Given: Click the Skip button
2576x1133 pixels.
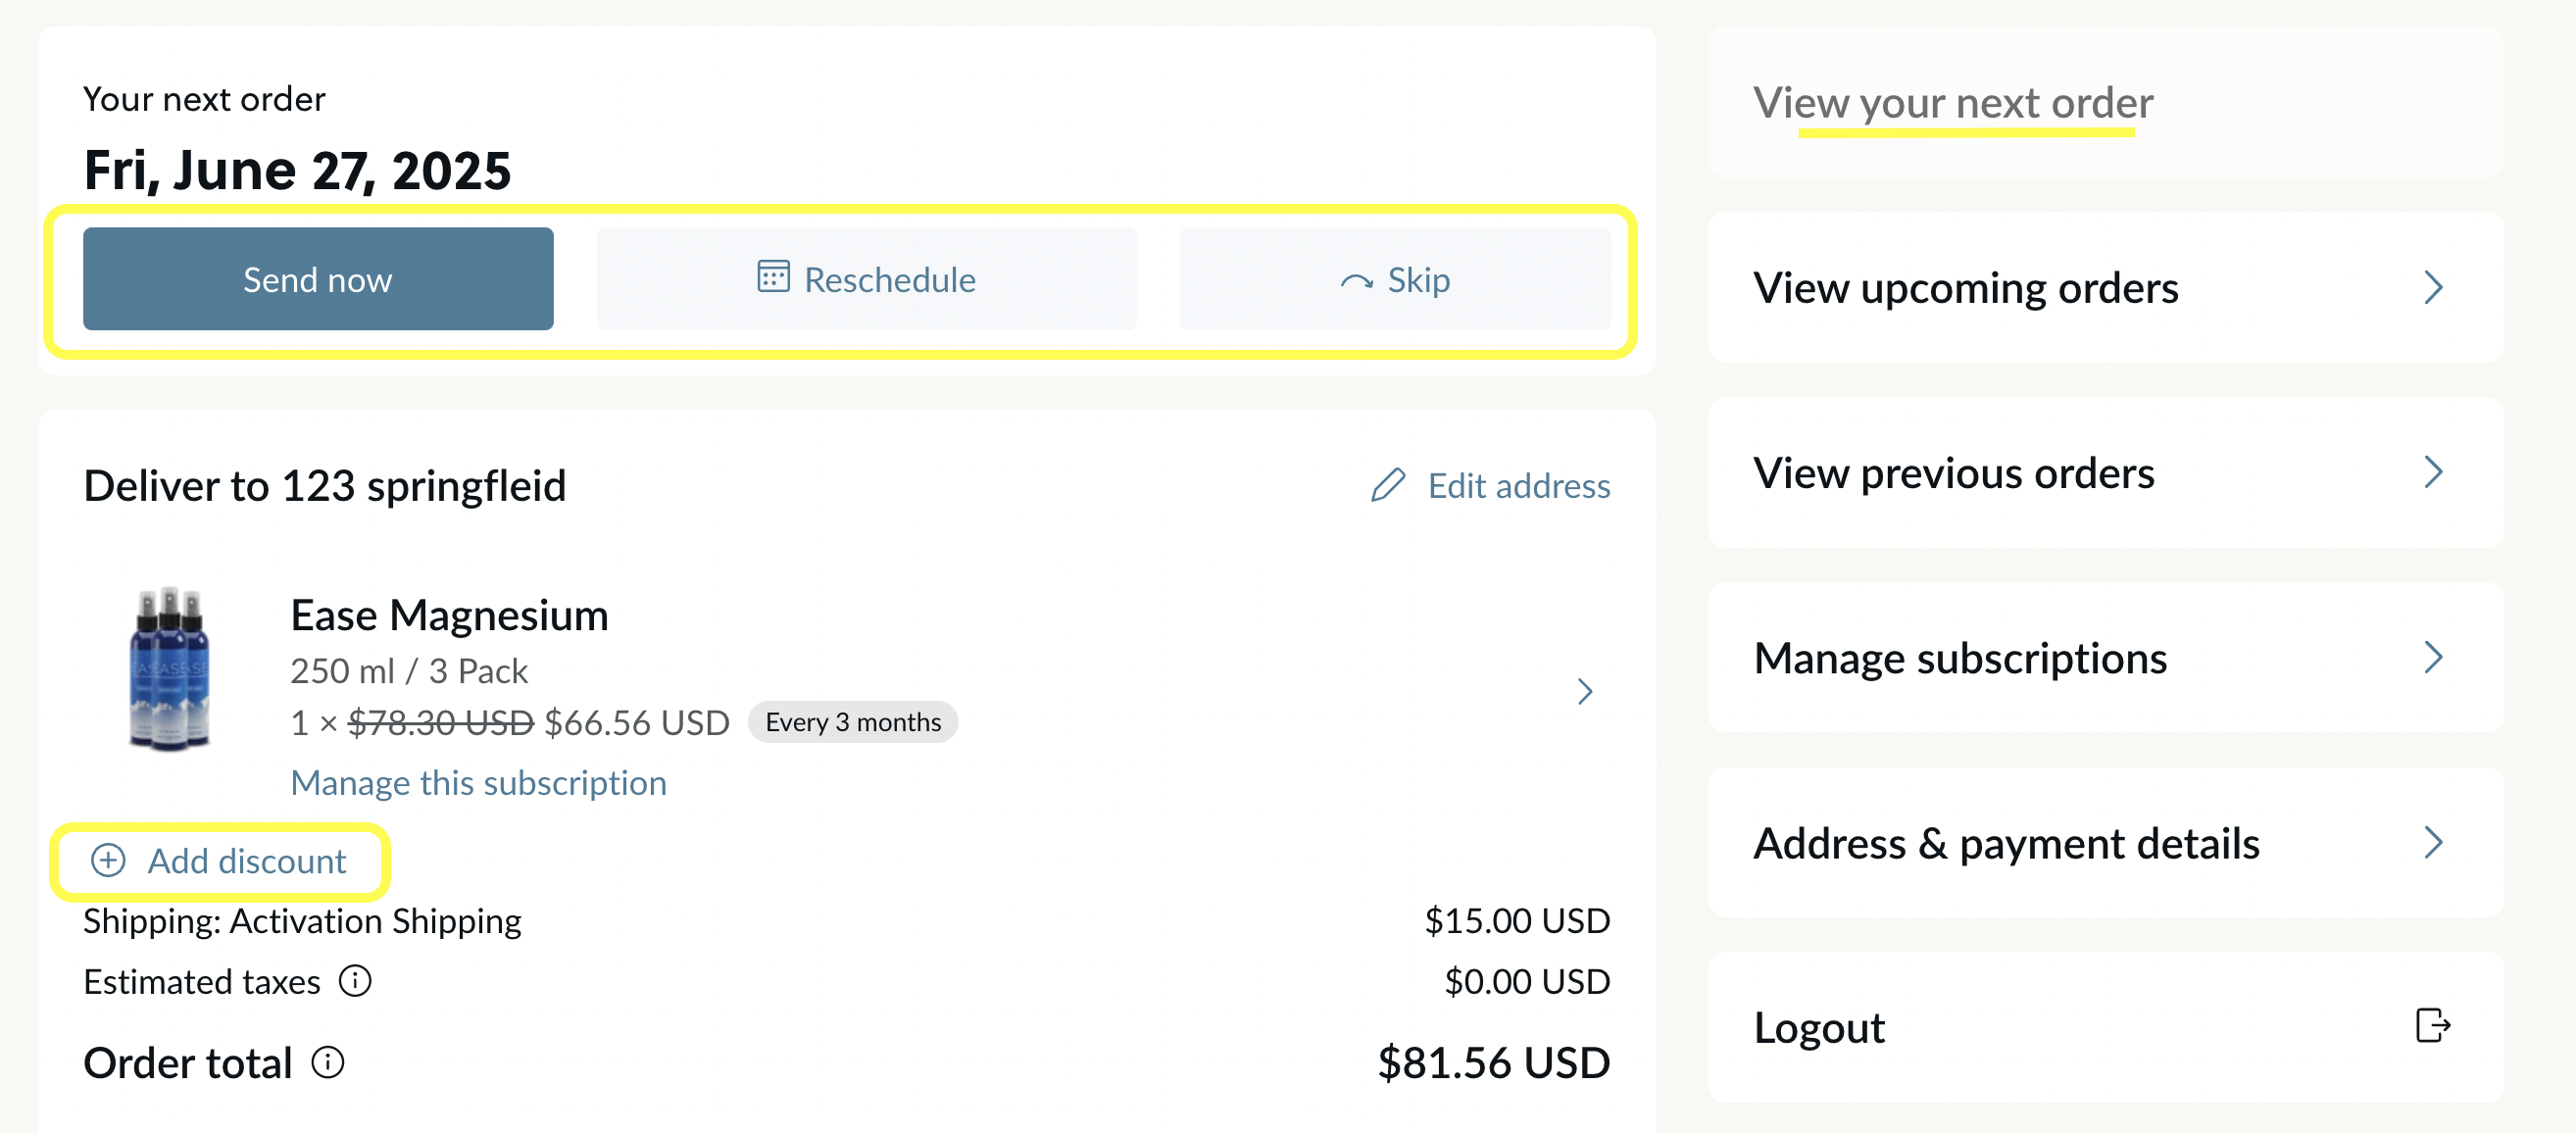Looking at the screenshot, I should [x=1395, y=279].
